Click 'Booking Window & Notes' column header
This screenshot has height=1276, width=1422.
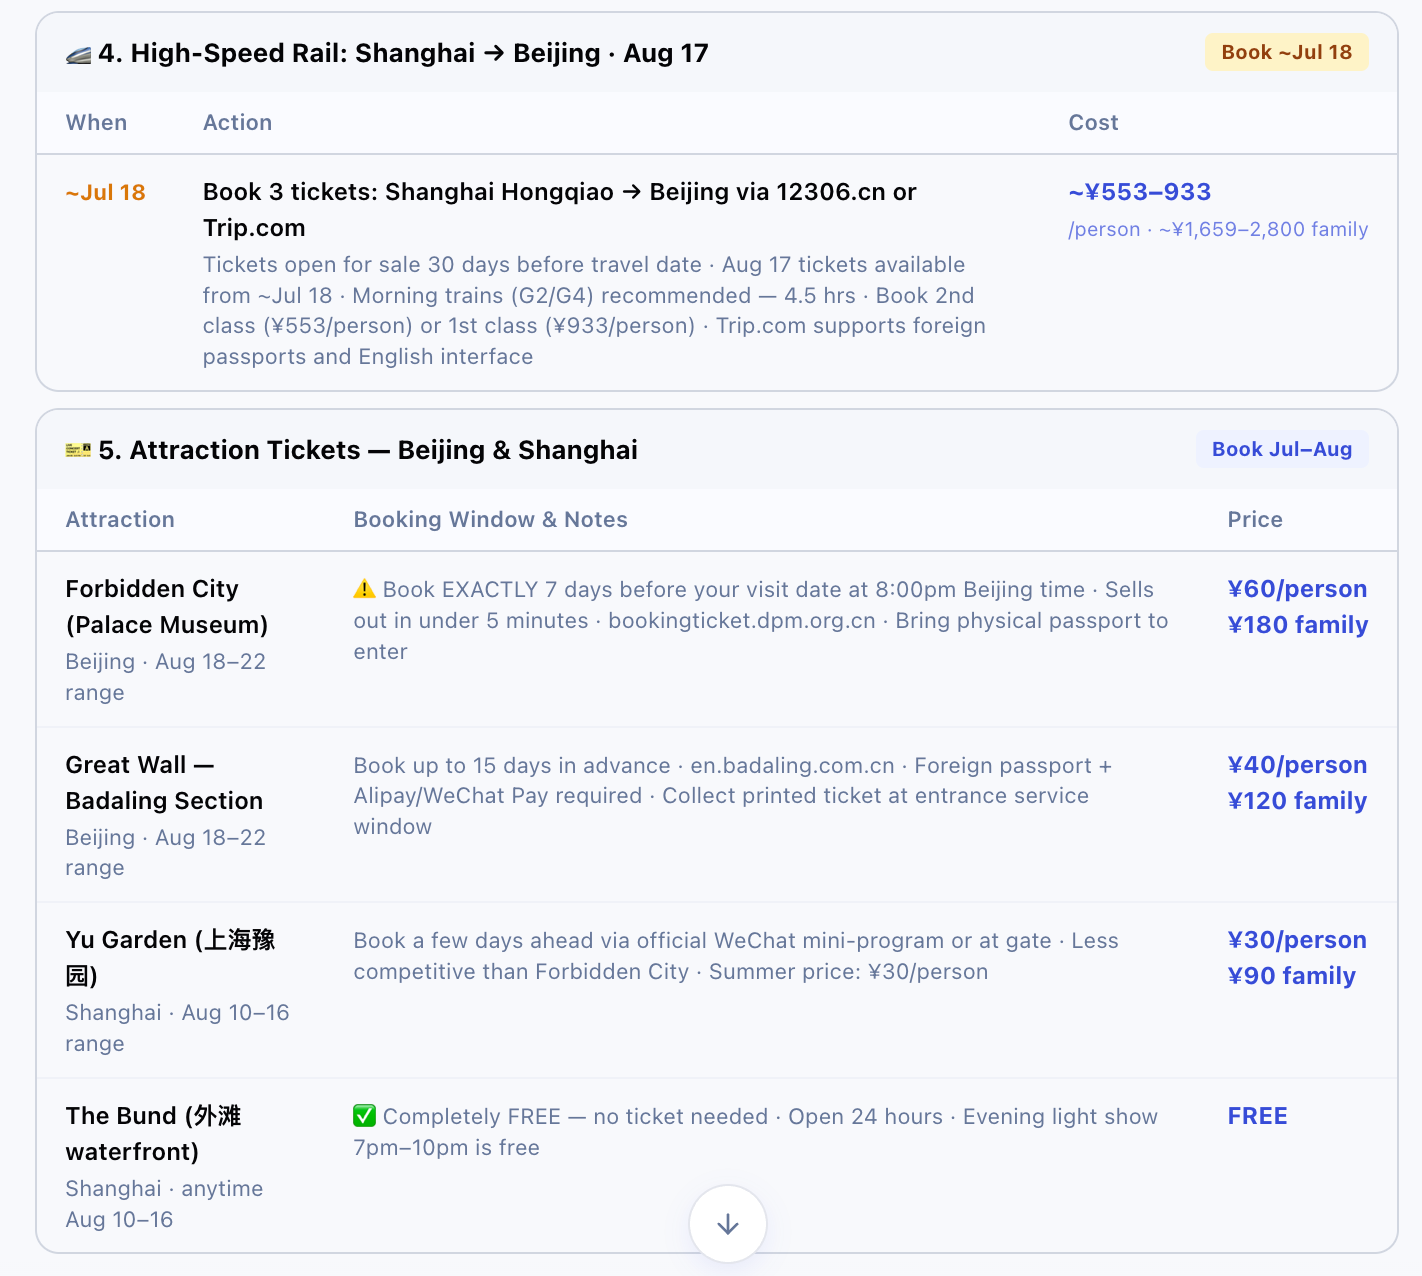(490, 519)
